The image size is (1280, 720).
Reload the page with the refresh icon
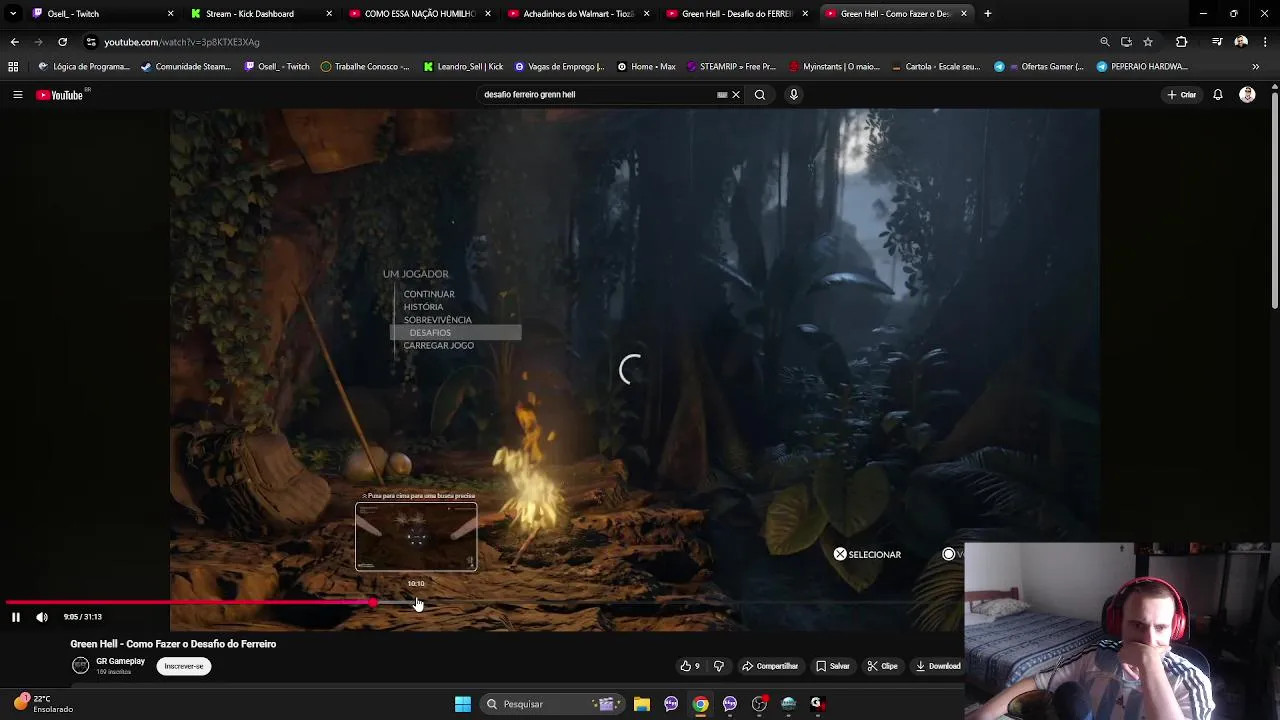click(62, 42)
